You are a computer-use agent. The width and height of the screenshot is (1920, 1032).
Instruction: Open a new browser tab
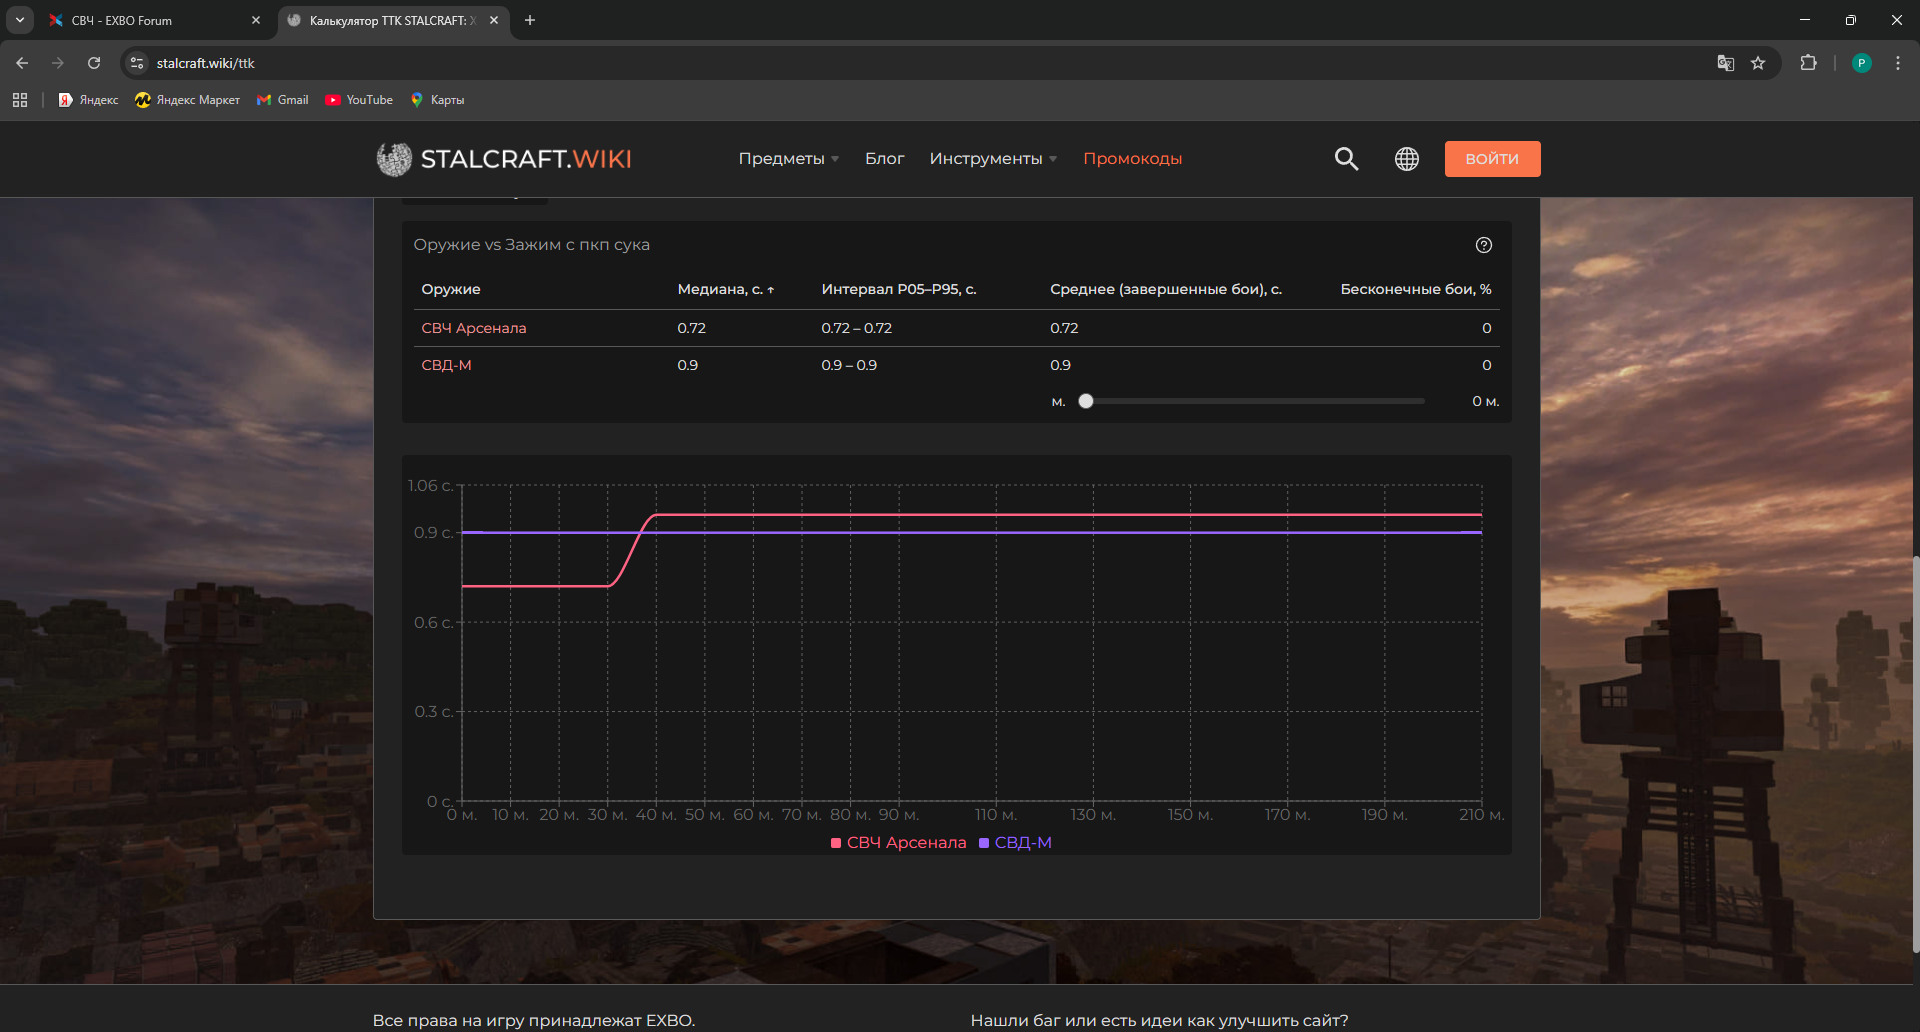click(x=530, y=20)
